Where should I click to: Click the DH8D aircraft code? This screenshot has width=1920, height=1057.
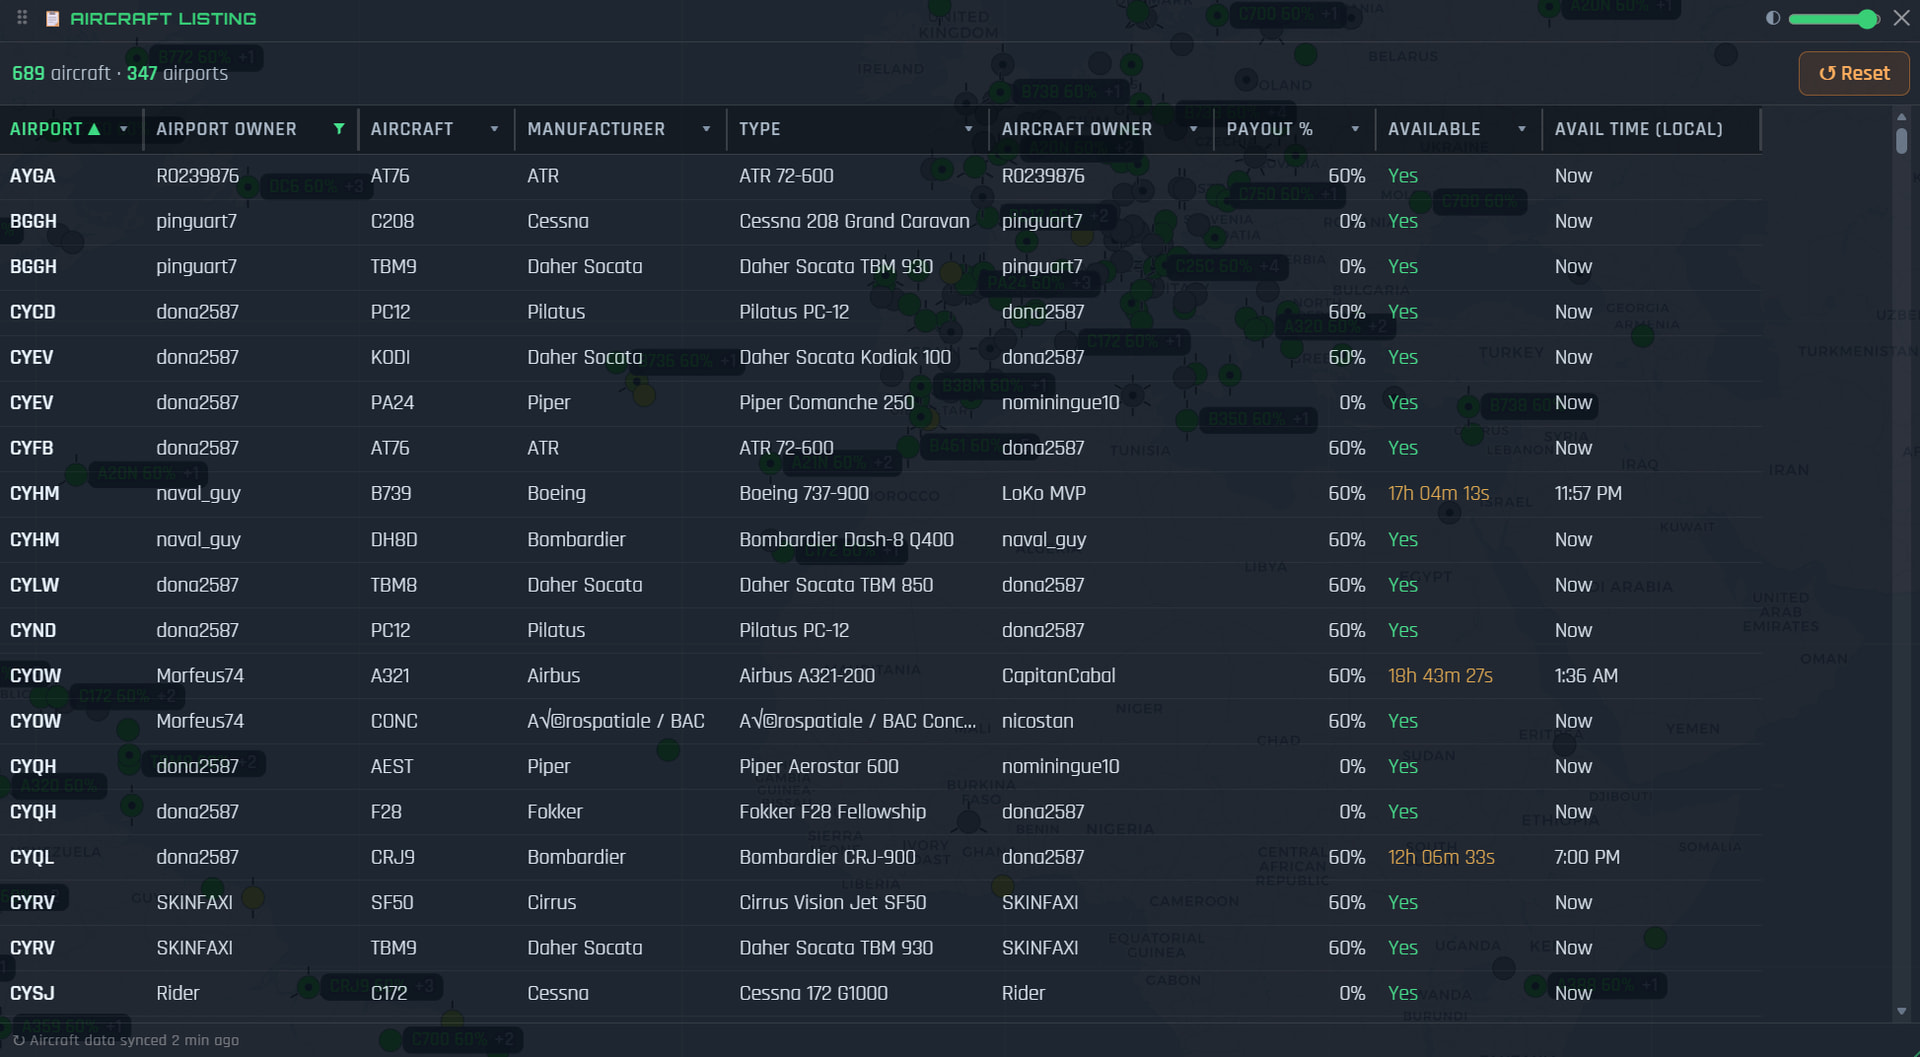[394, 540]
